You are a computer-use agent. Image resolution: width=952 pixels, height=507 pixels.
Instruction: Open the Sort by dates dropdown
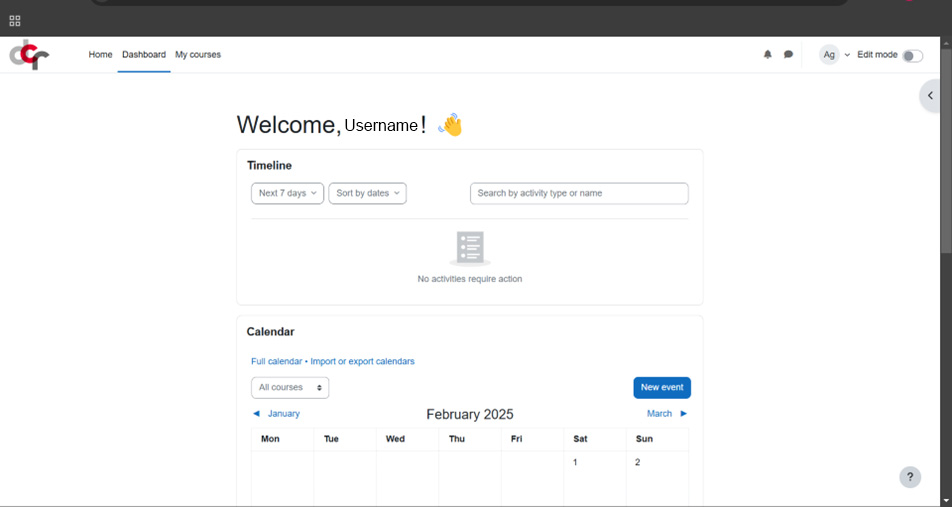(367, 193)
